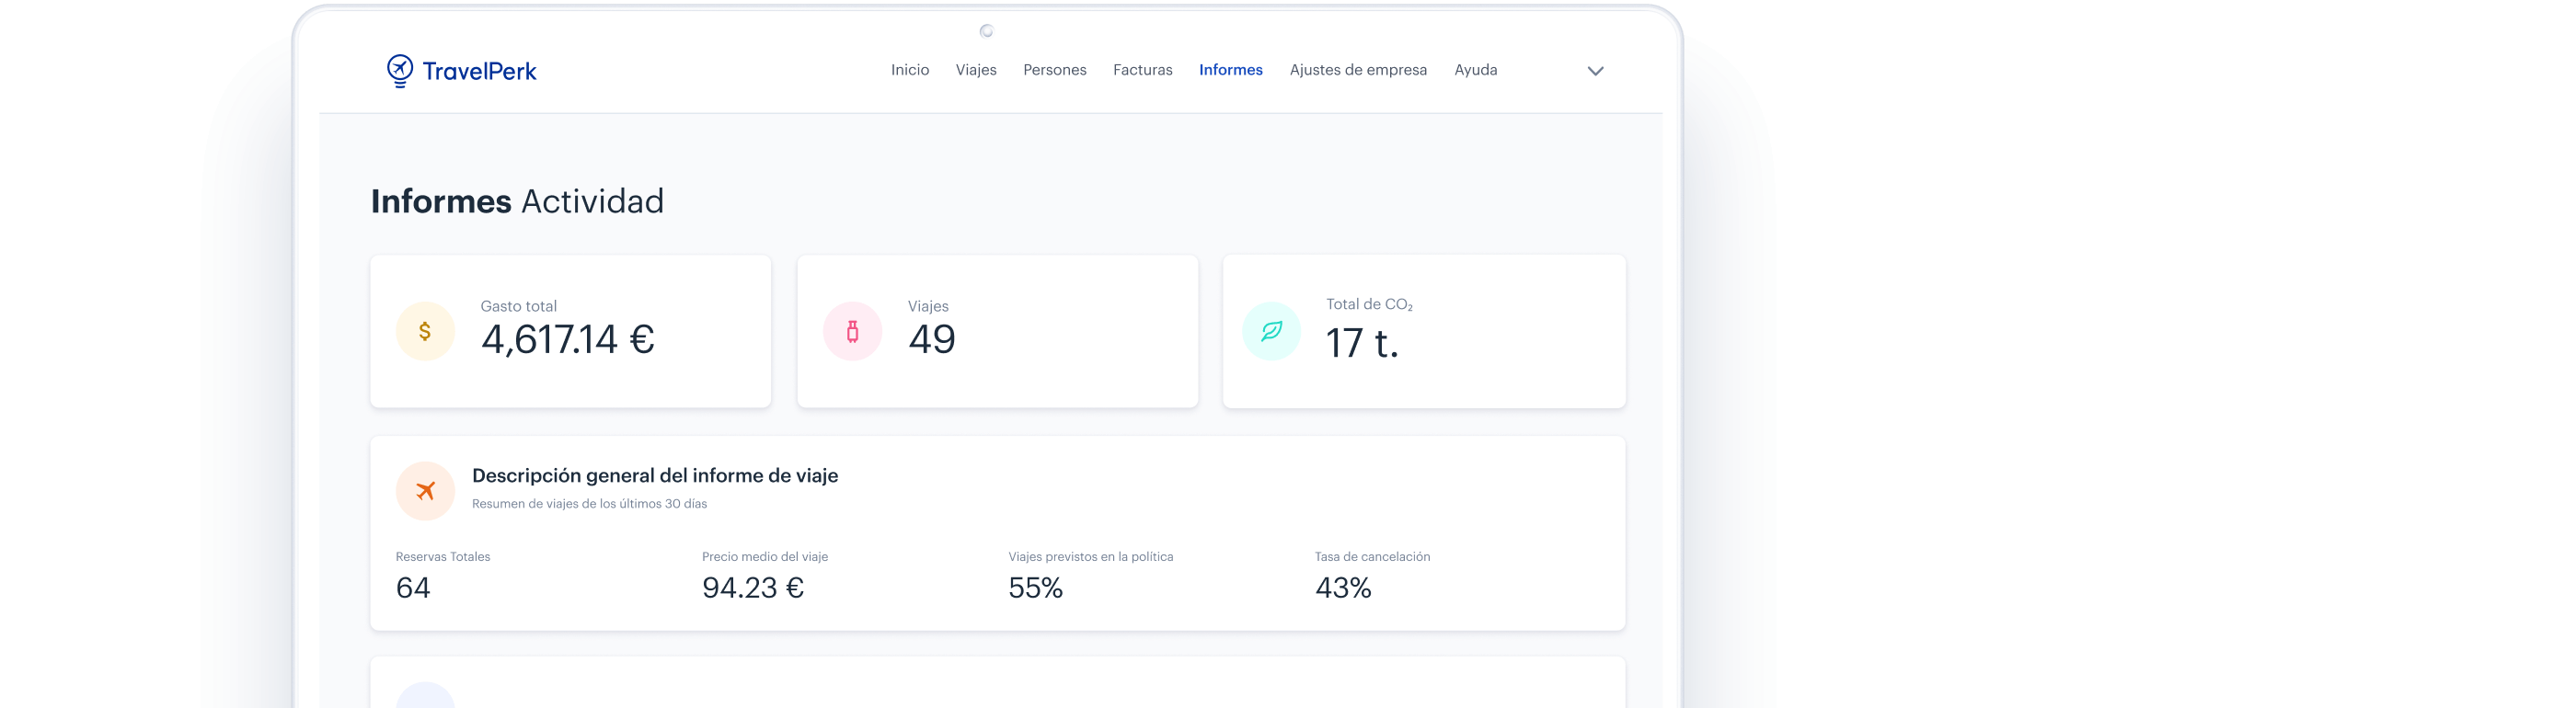Switch to the Informes tab
2576x708 pixels.
point(1230,70)
